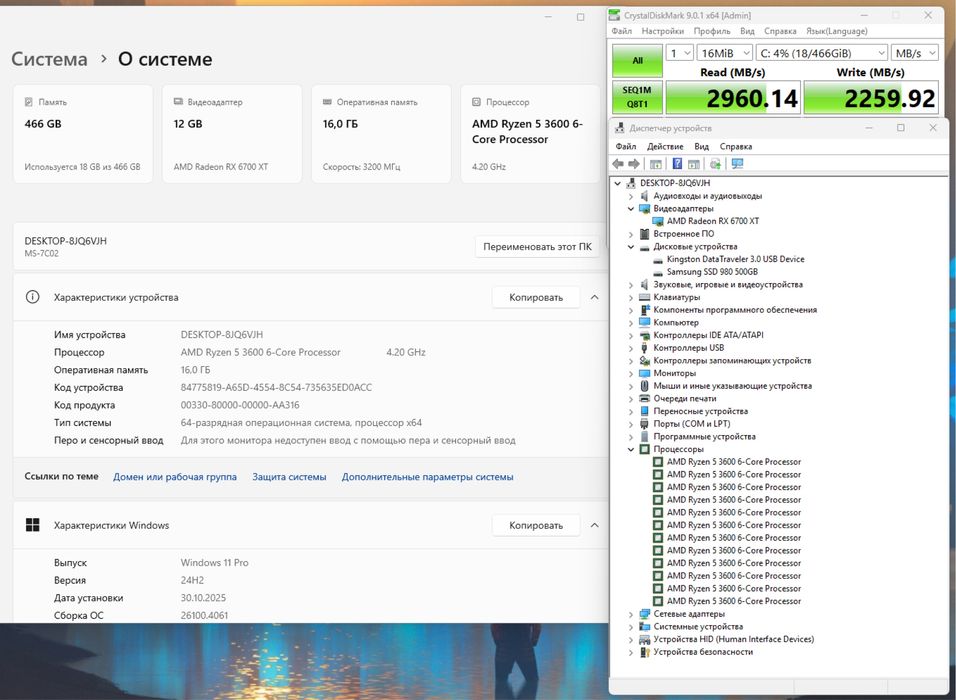Run the SEQ1M Q8T1 benchmark test
Screen dimensions: 956x700
(x=636, y=98)
